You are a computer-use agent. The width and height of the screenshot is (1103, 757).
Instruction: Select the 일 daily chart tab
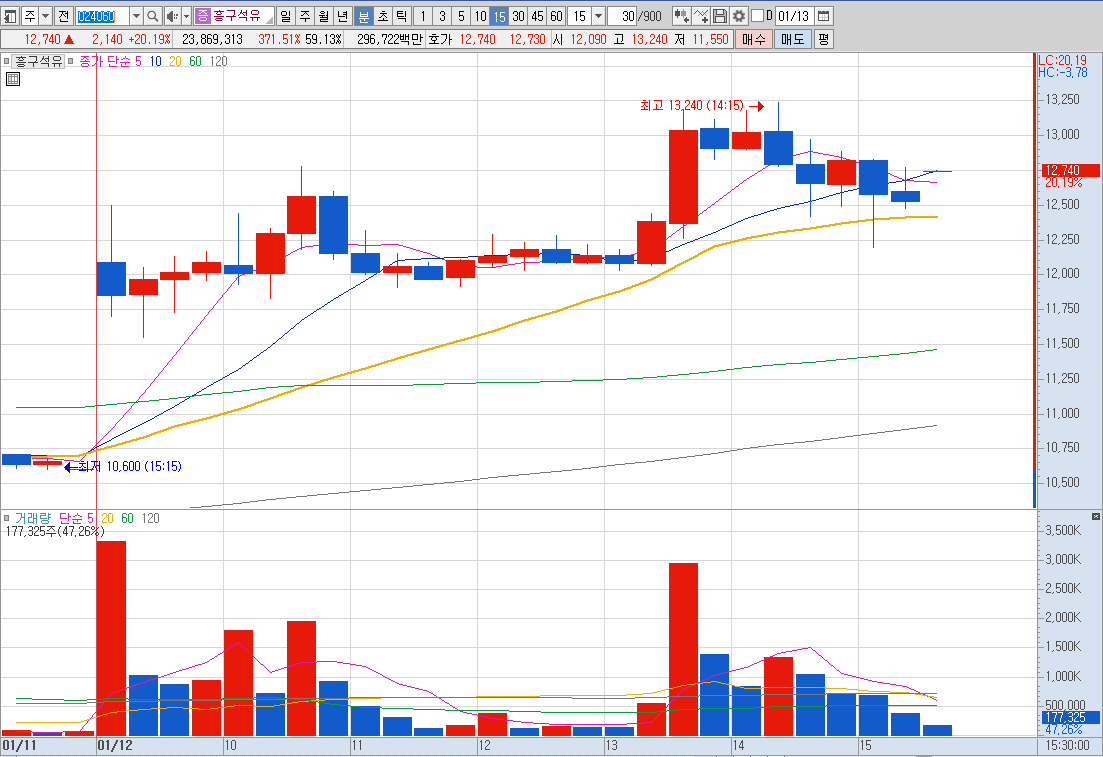(285, 15)
